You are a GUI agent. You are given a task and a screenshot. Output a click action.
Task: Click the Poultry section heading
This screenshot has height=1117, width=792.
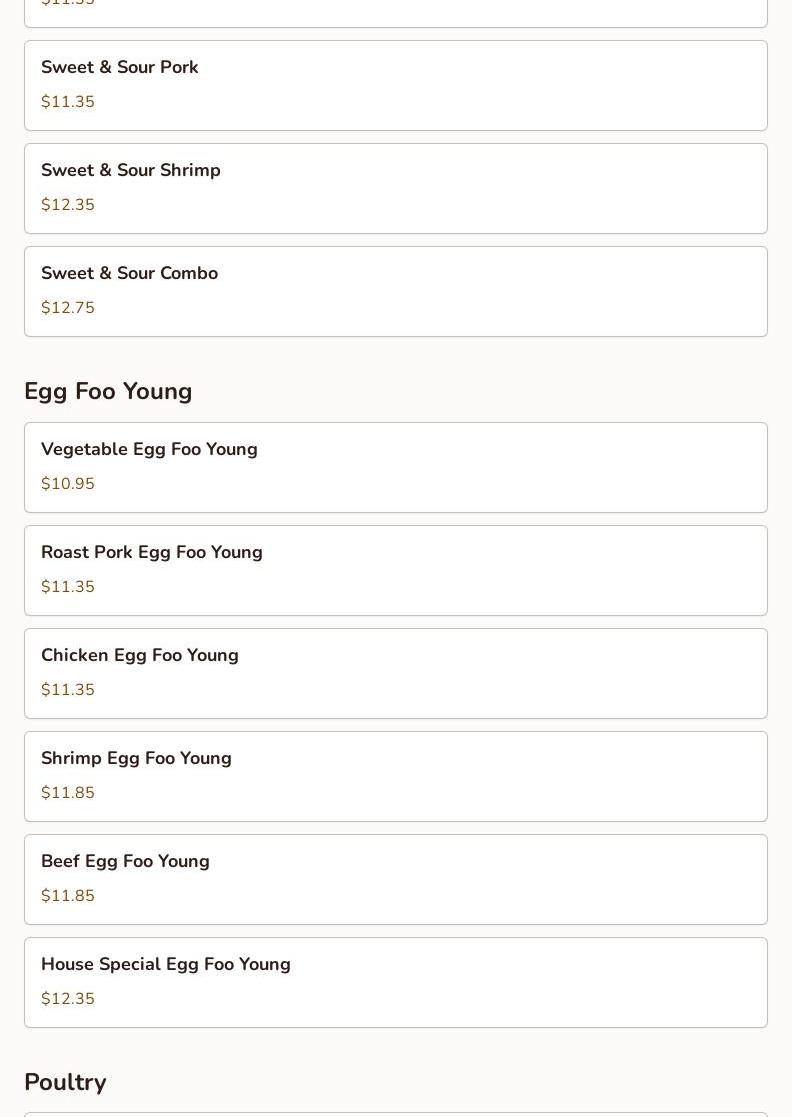(x=65, y=1082)
